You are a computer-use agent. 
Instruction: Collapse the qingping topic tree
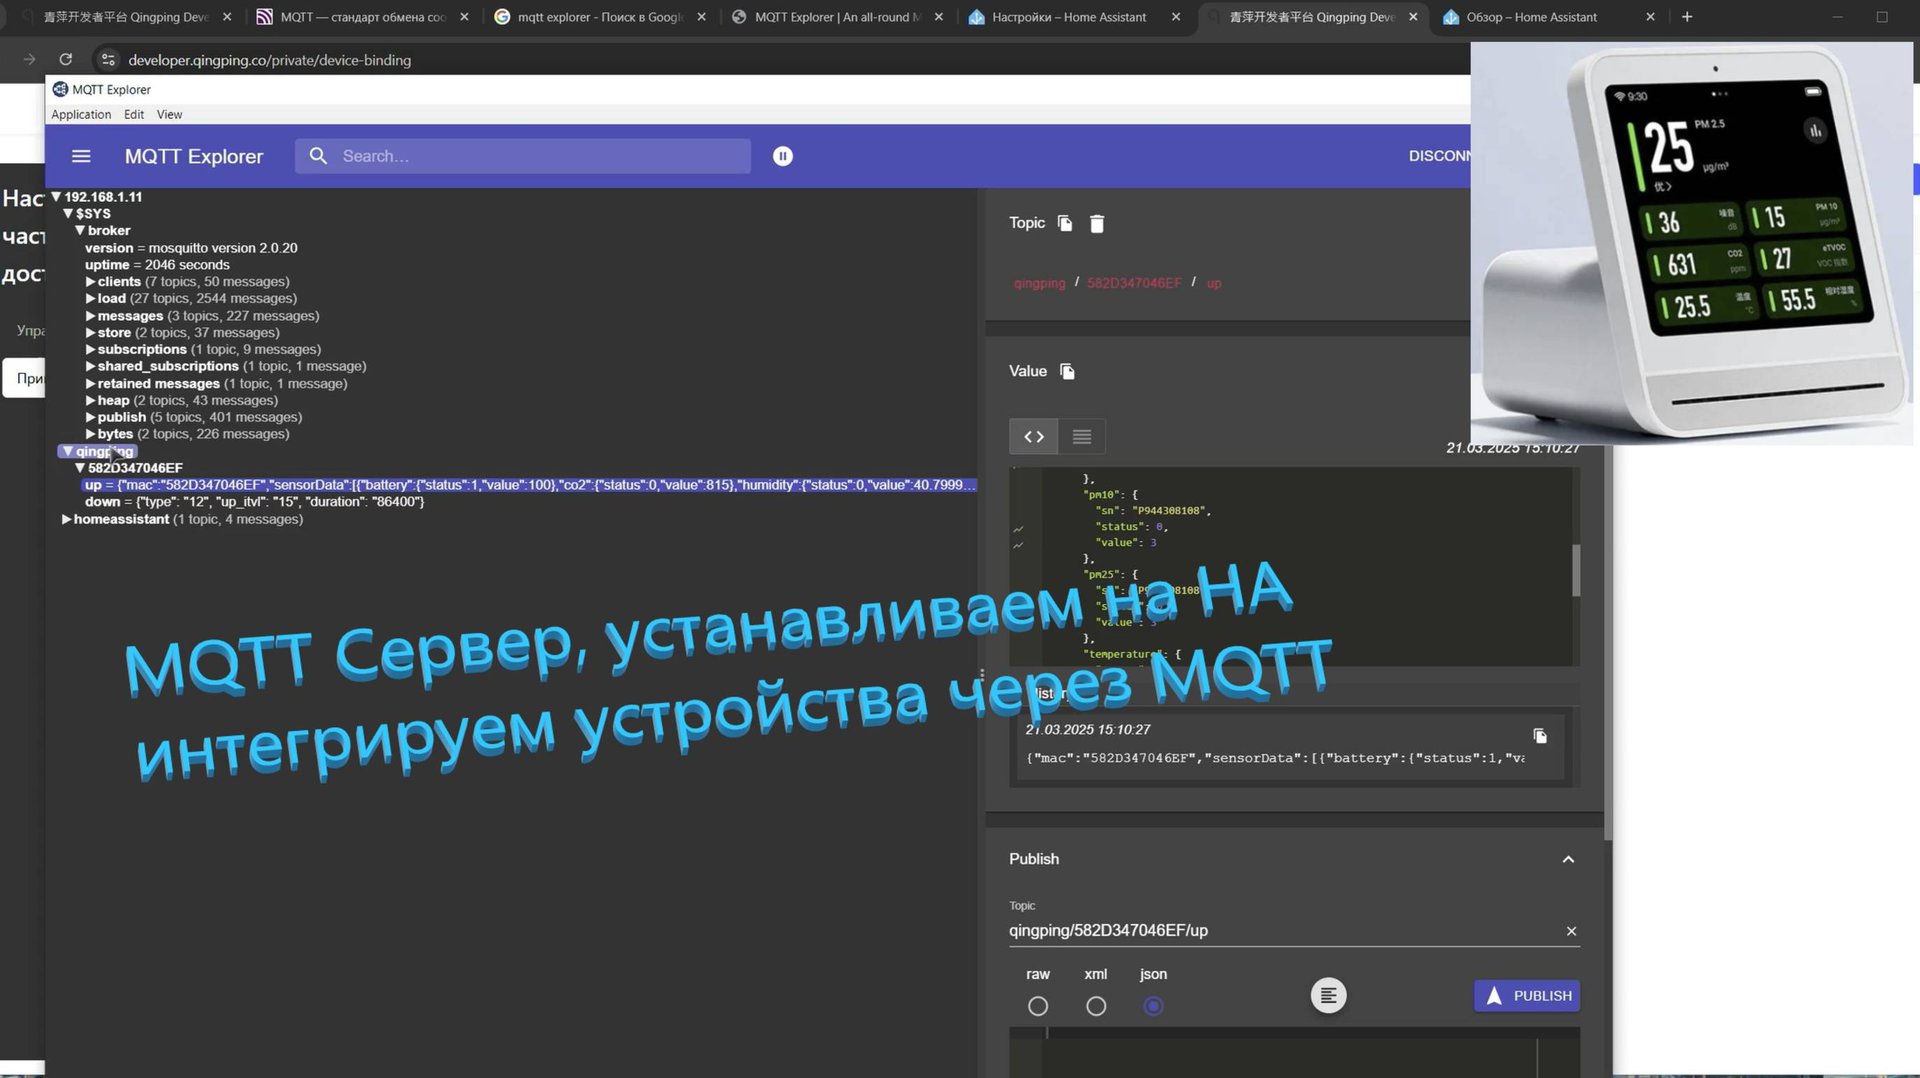(67, 451)
